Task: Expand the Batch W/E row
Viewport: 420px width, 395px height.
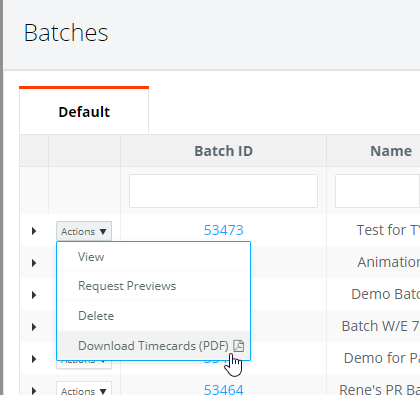Action: click(x=34, y=327)
